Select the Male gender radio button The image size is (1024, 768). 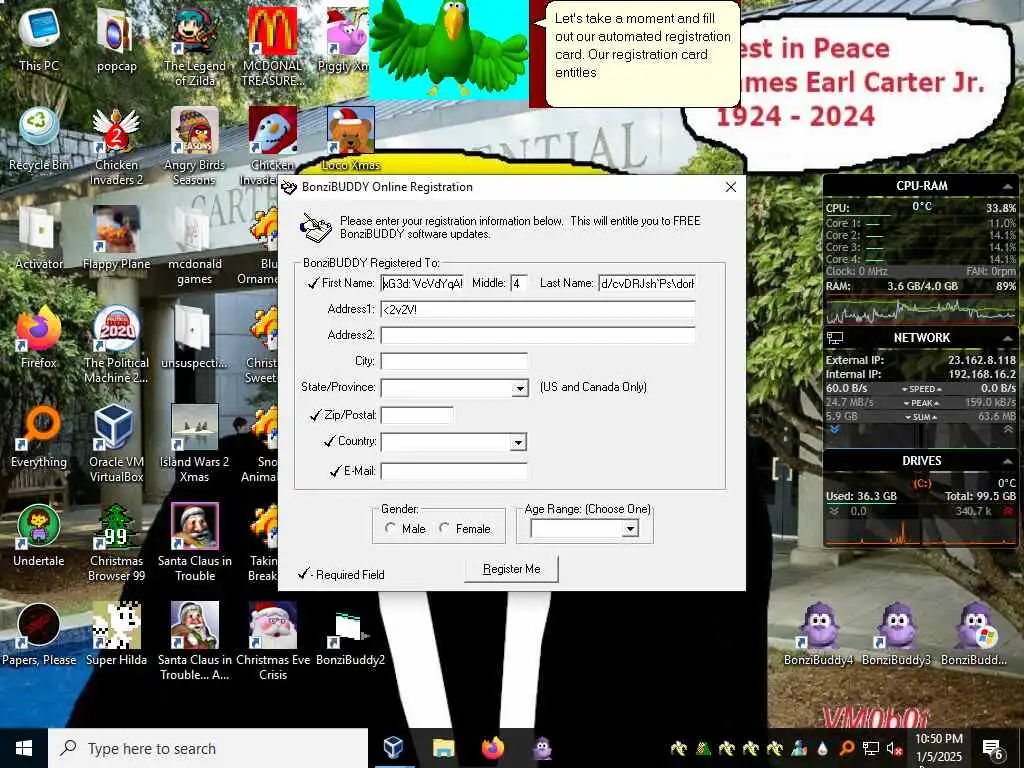point(391,528)
